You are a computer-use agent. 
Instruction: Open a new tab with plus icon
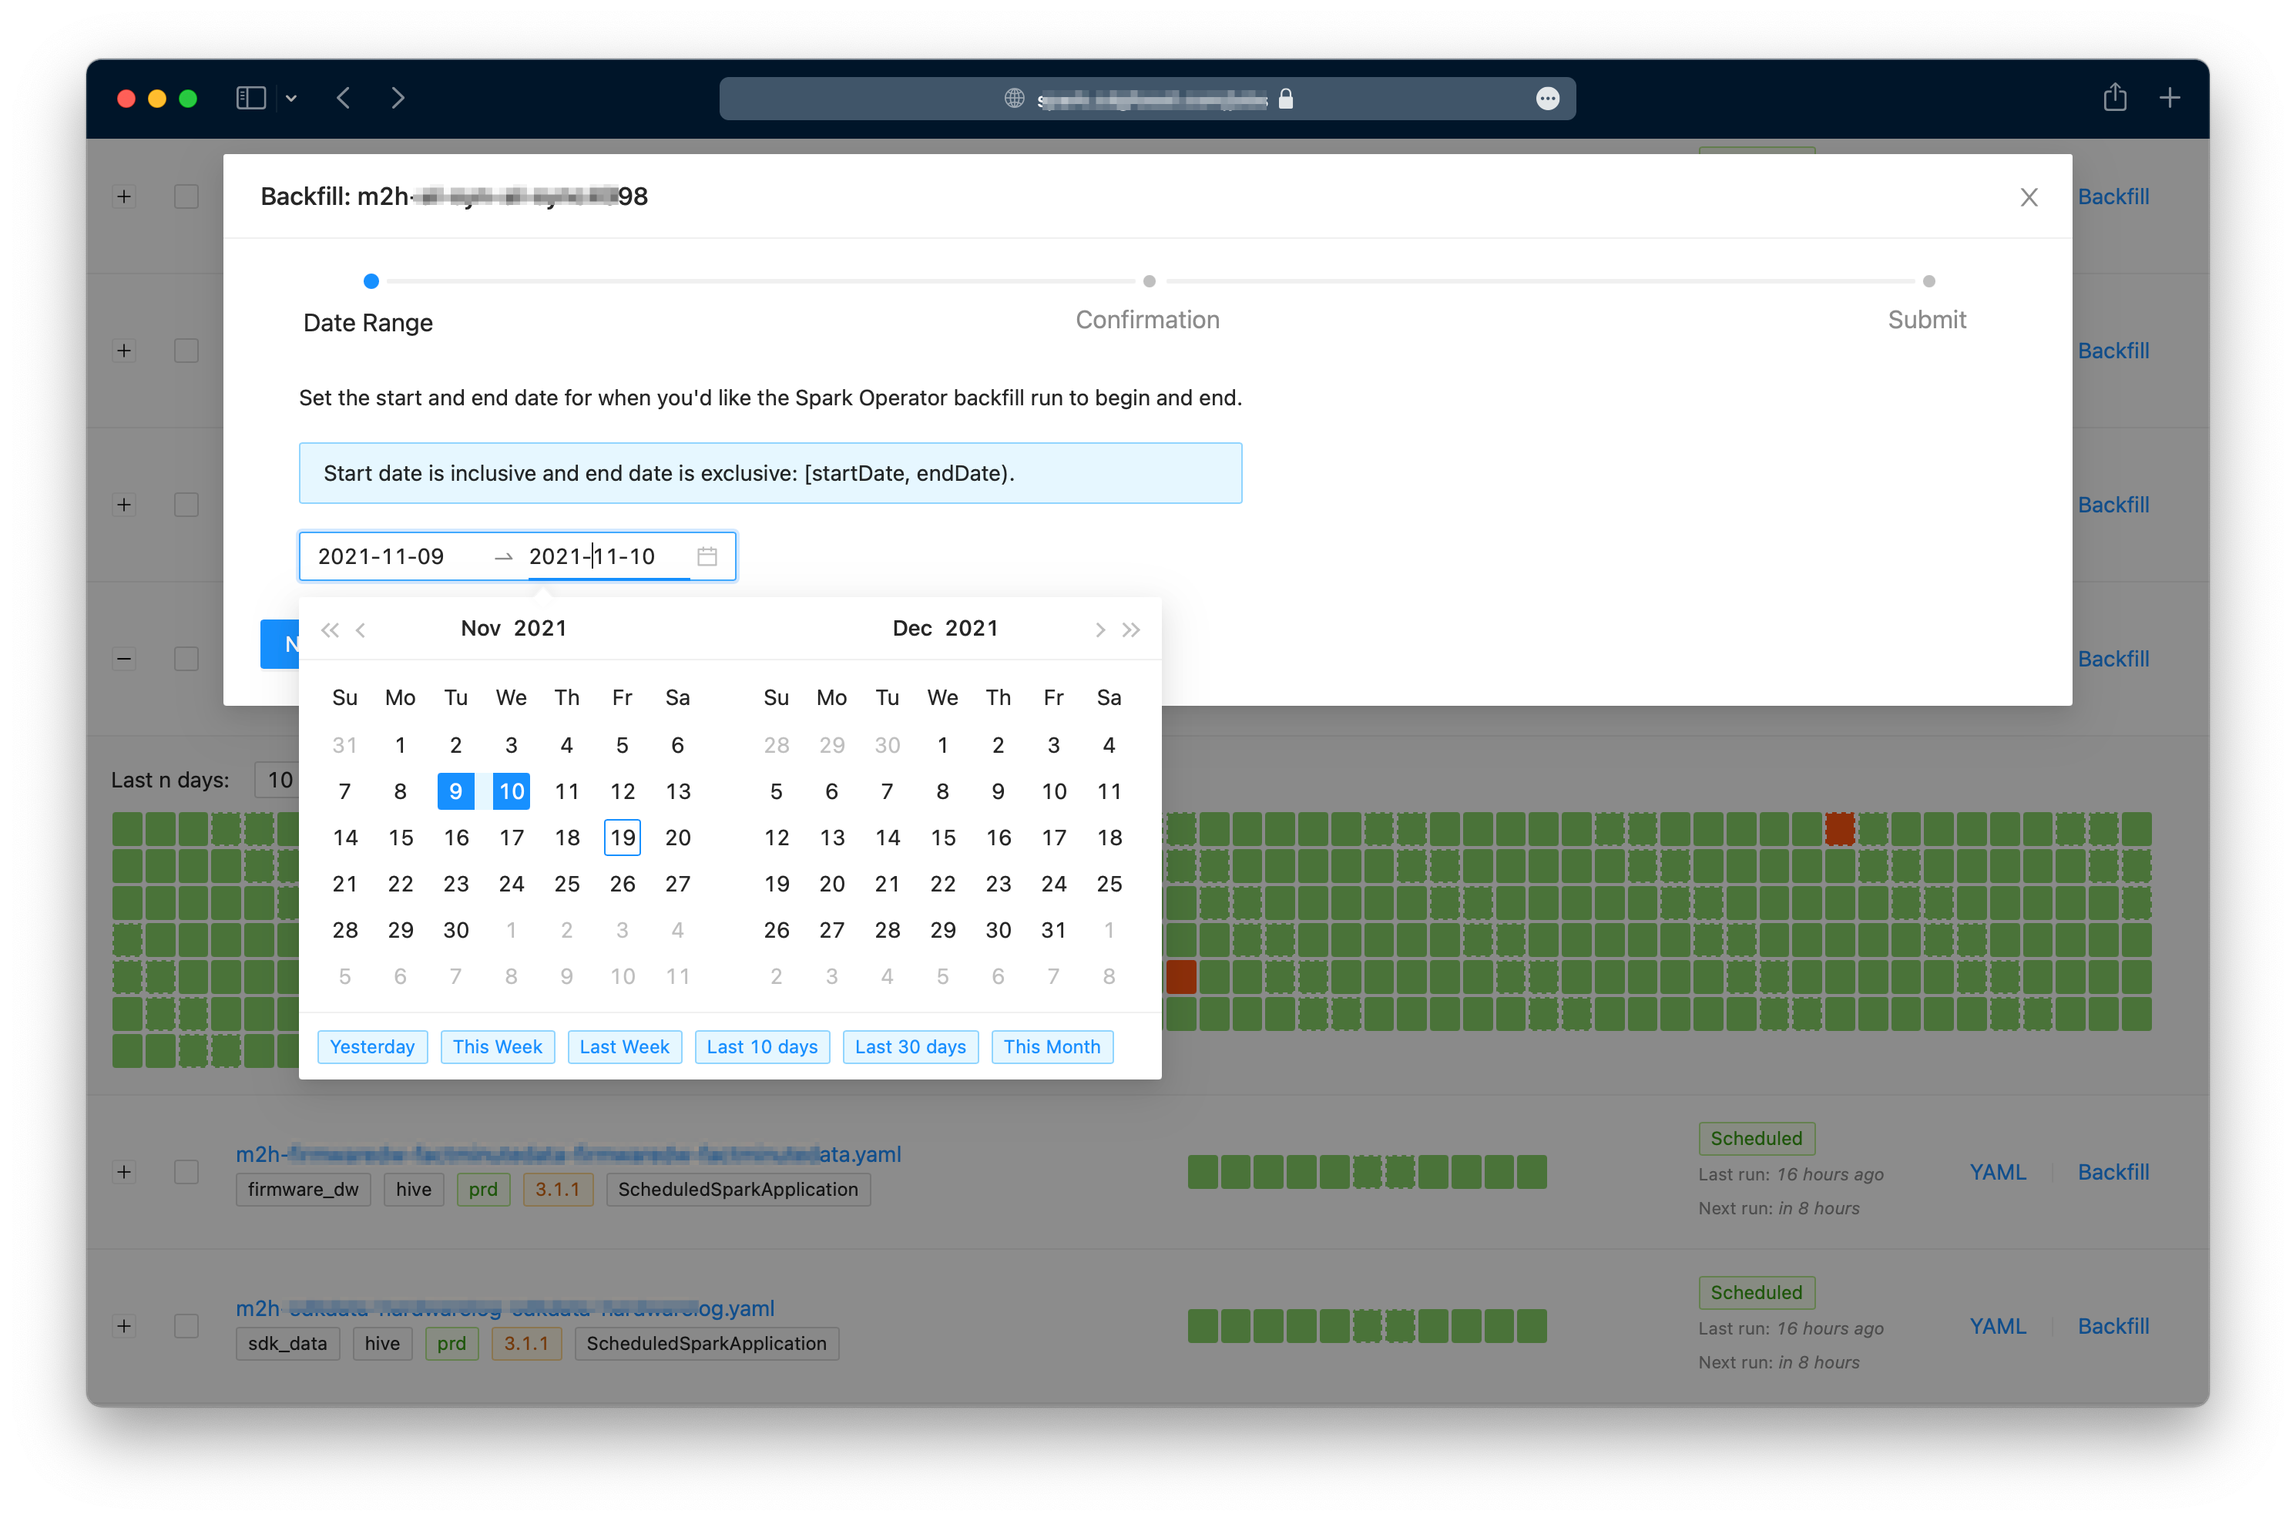pyautogui.click(x=2169, y=98)
